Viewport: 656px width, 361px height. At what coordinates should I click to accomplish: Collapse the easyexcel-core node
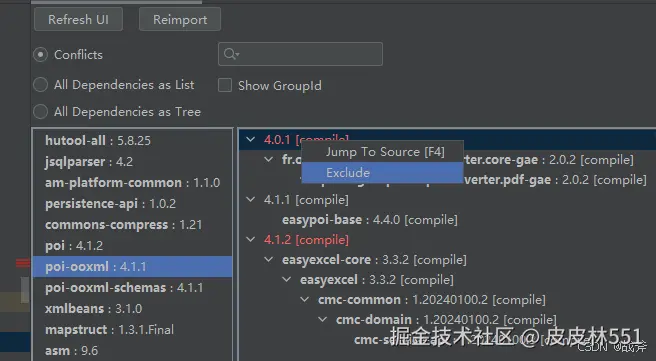pos(269,260)
